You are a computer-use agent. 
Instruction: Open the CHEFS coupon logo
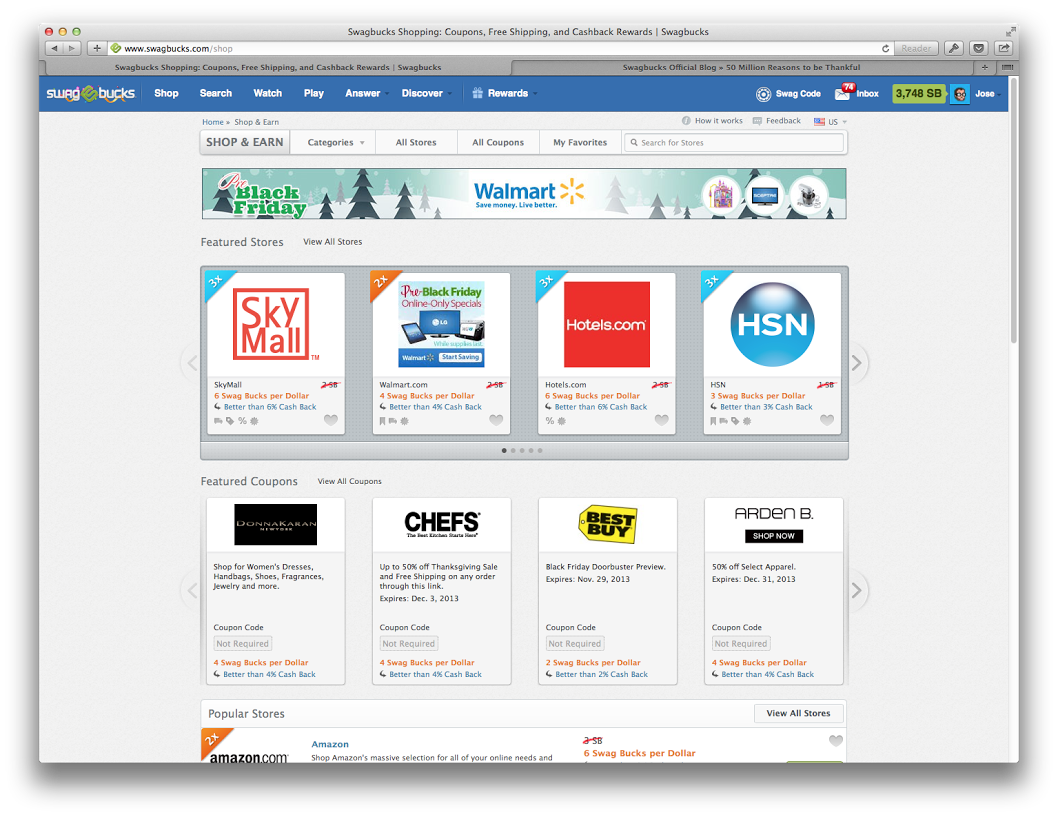442,524
